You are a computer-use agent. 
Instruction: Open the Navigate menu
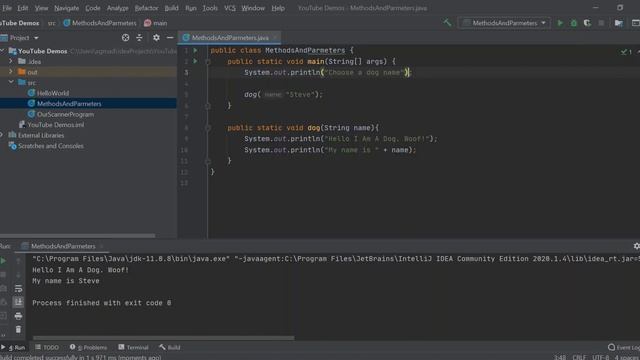(67, 8)
